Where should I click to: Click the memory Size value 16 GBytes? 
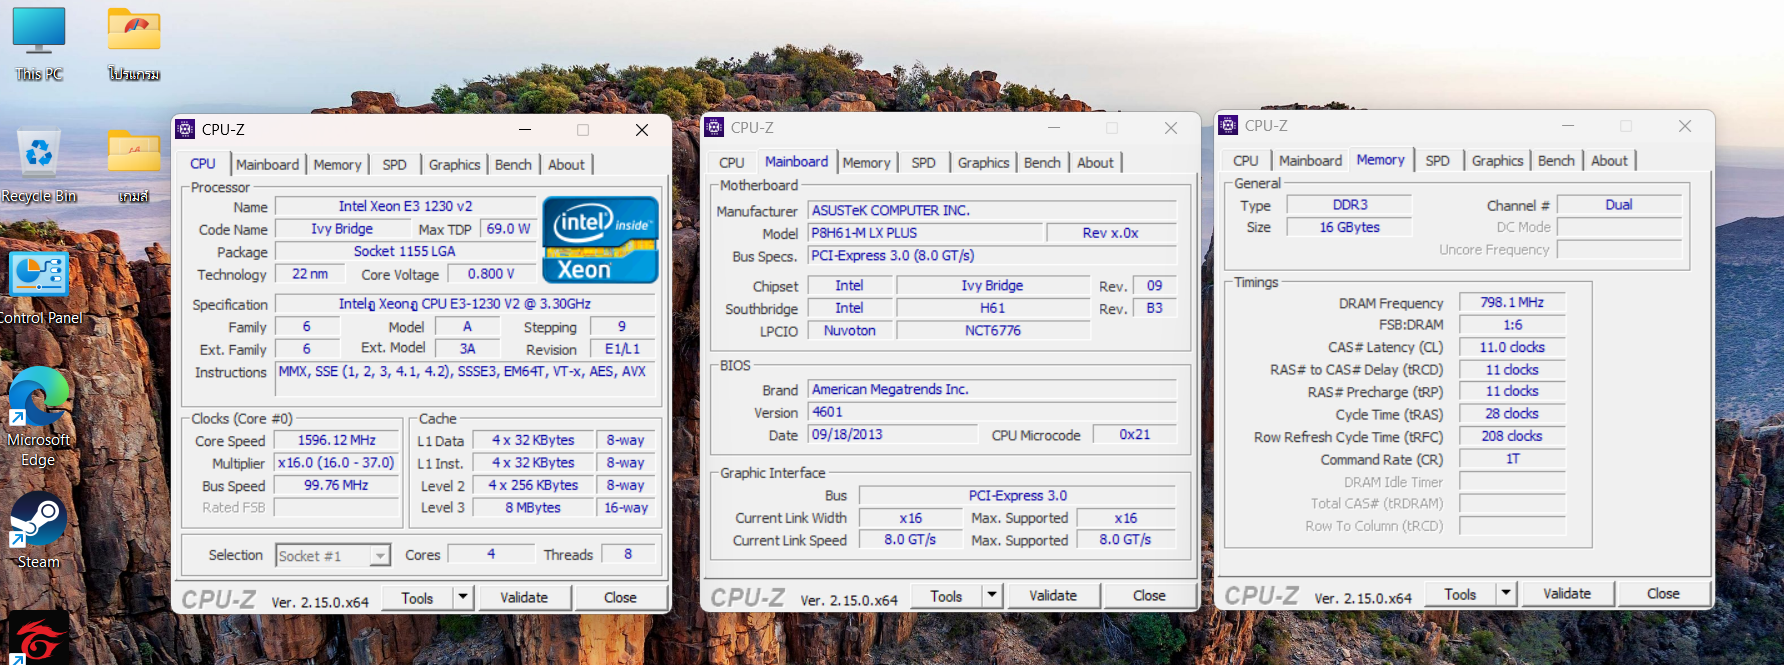click(1349, 227)
